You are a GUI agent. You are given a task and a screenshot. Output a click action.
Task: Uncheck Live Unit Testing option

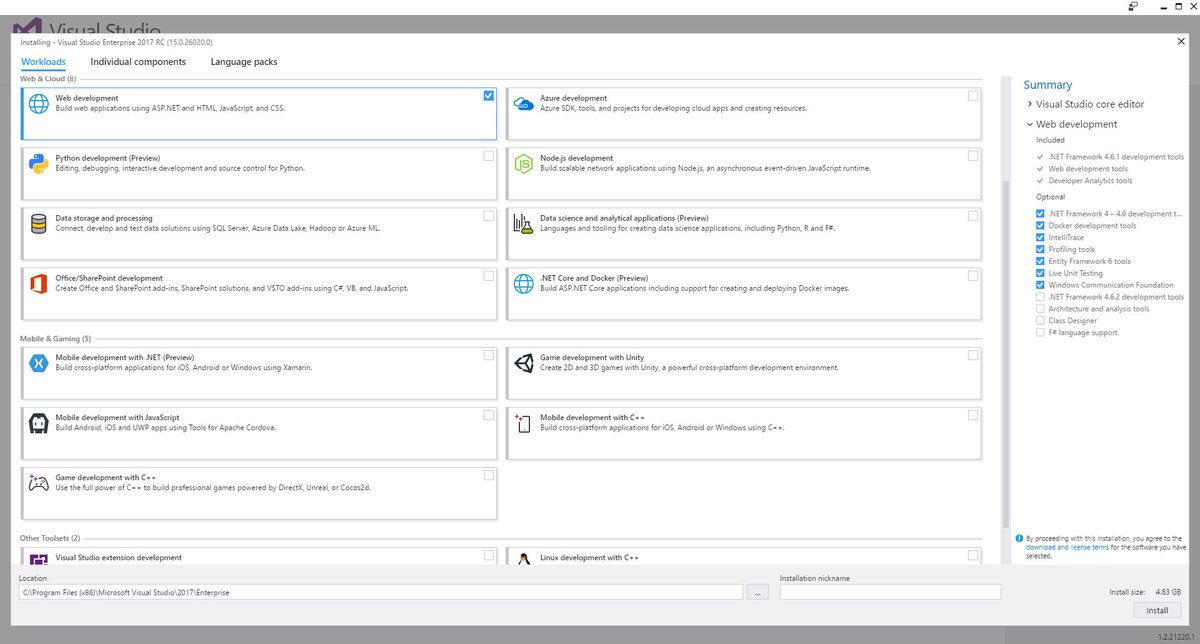click(1041, 273)
